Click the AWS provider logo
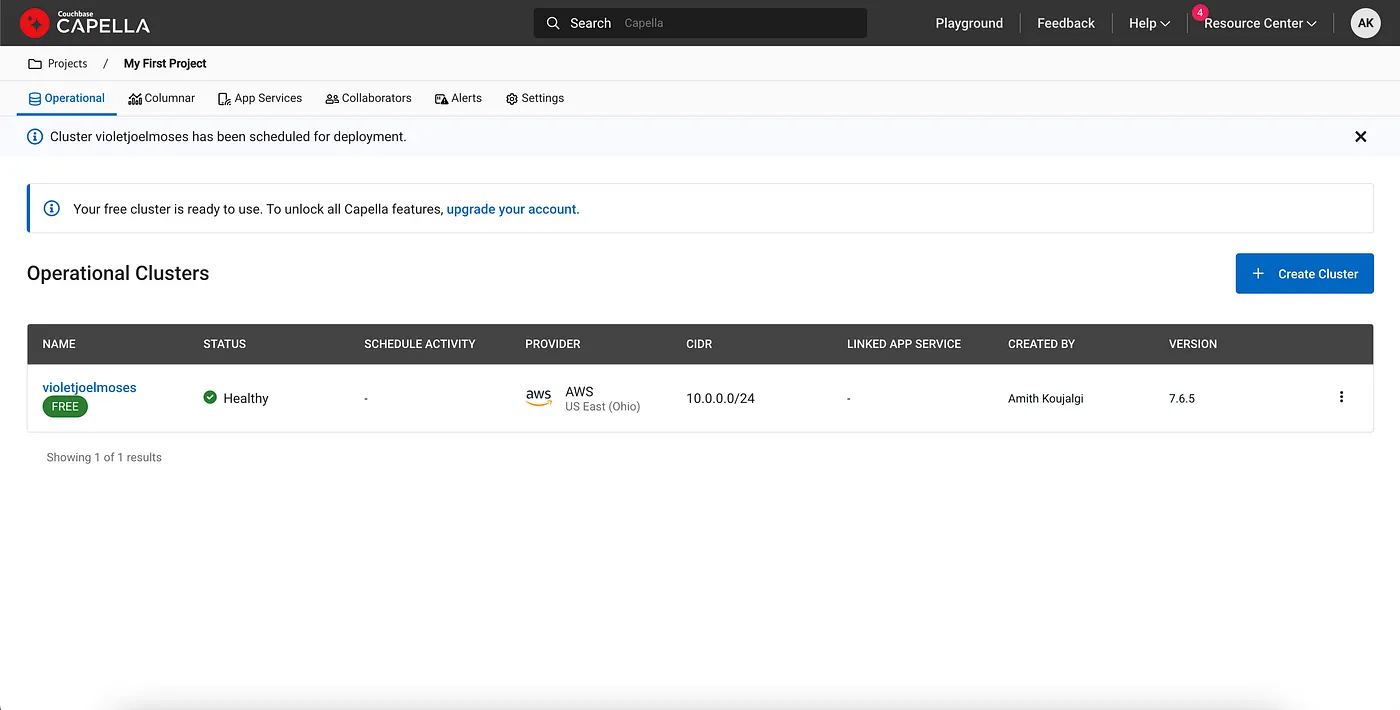The width and height of the screenshot is (1400, 710). 539,397
